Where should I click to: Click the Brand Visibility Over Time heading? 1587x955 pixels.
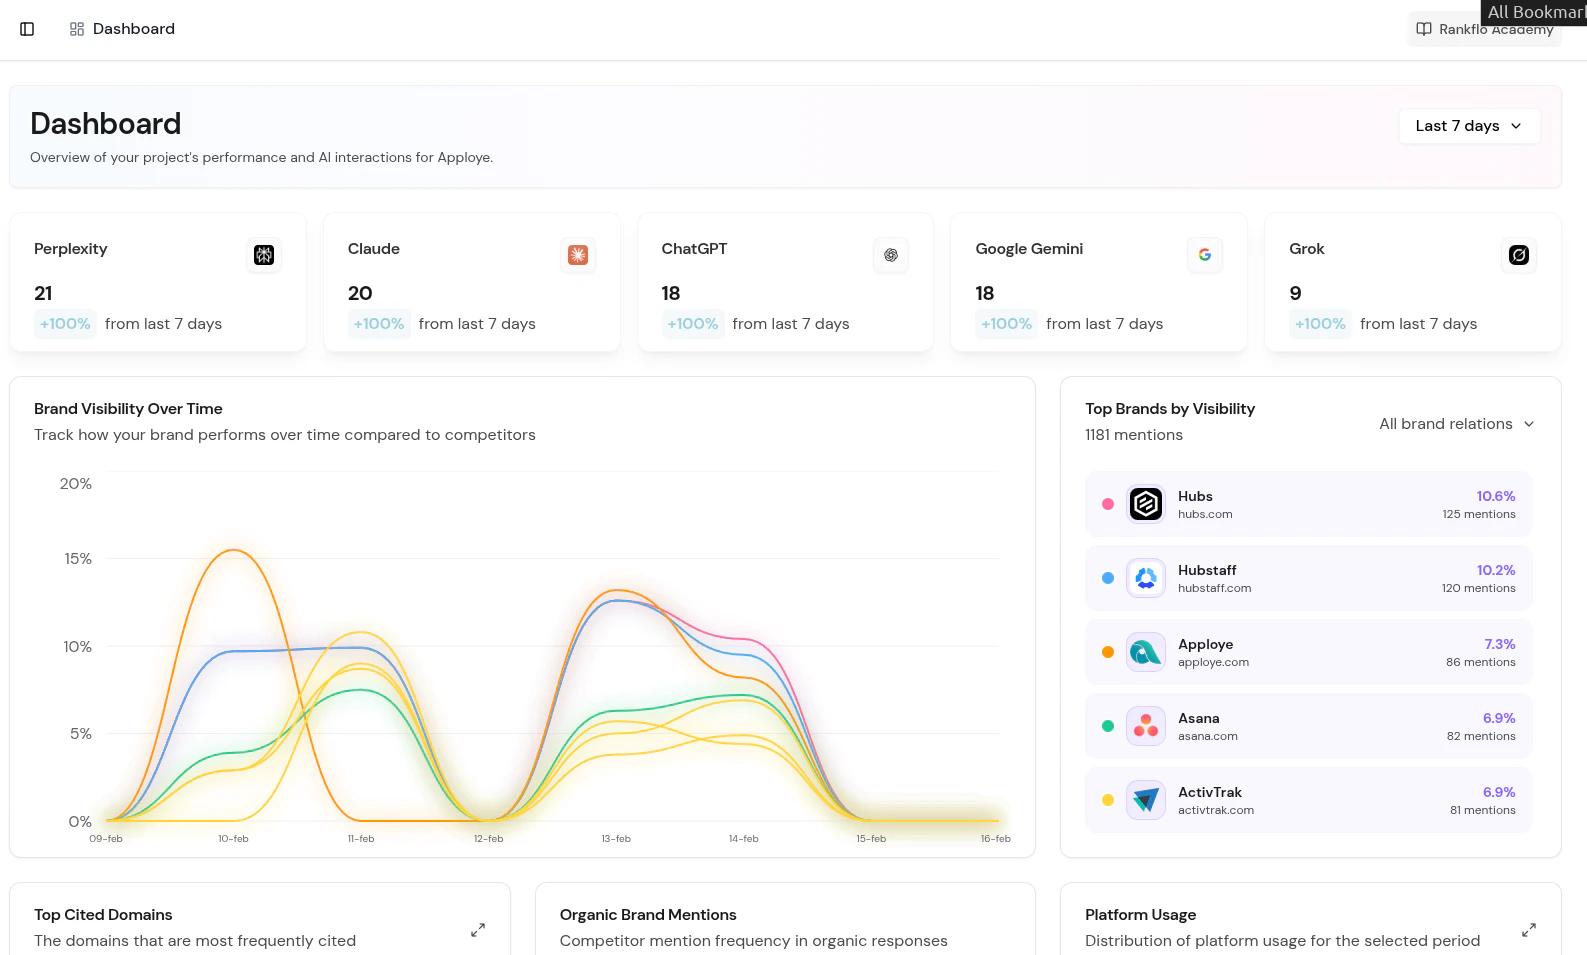[x=128, y=409]
